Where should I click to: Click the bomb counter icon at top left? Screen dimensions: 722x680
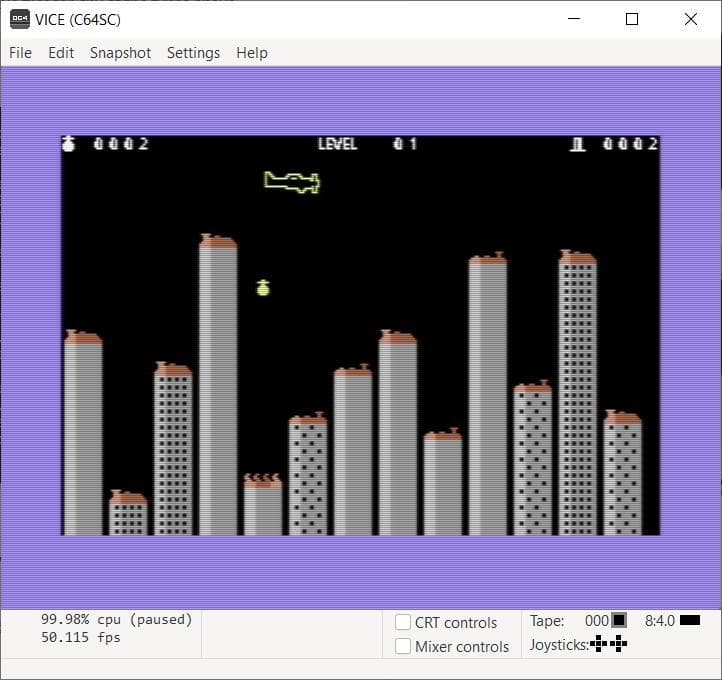click(x=69, y=144)
